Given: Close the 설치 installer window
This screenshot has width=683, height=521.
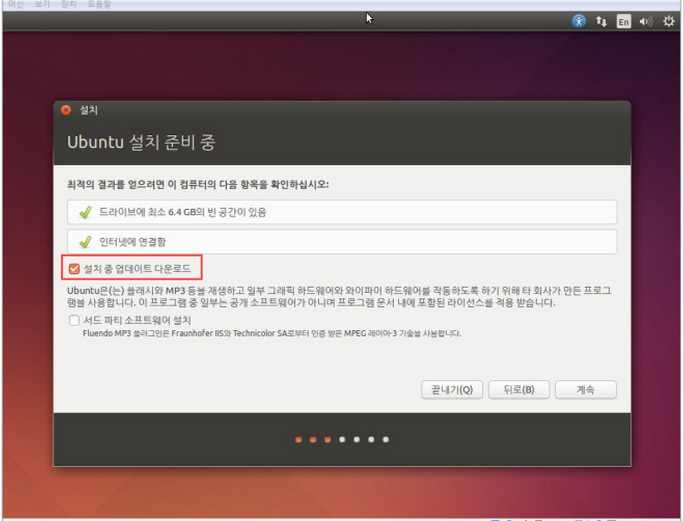Looking at the screenshot, I should (x=66, y=110).
